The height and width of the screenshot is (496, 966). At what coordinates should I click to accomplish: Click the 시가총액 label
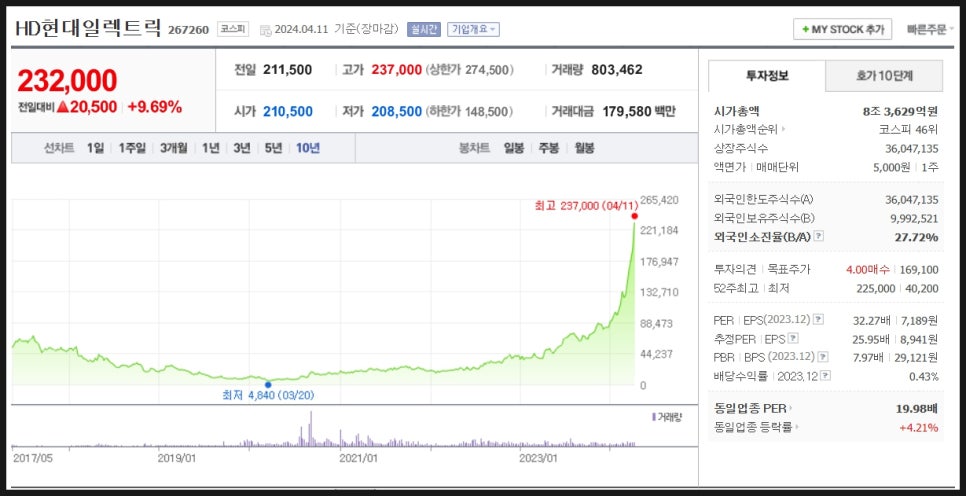[x=736, y=111]
